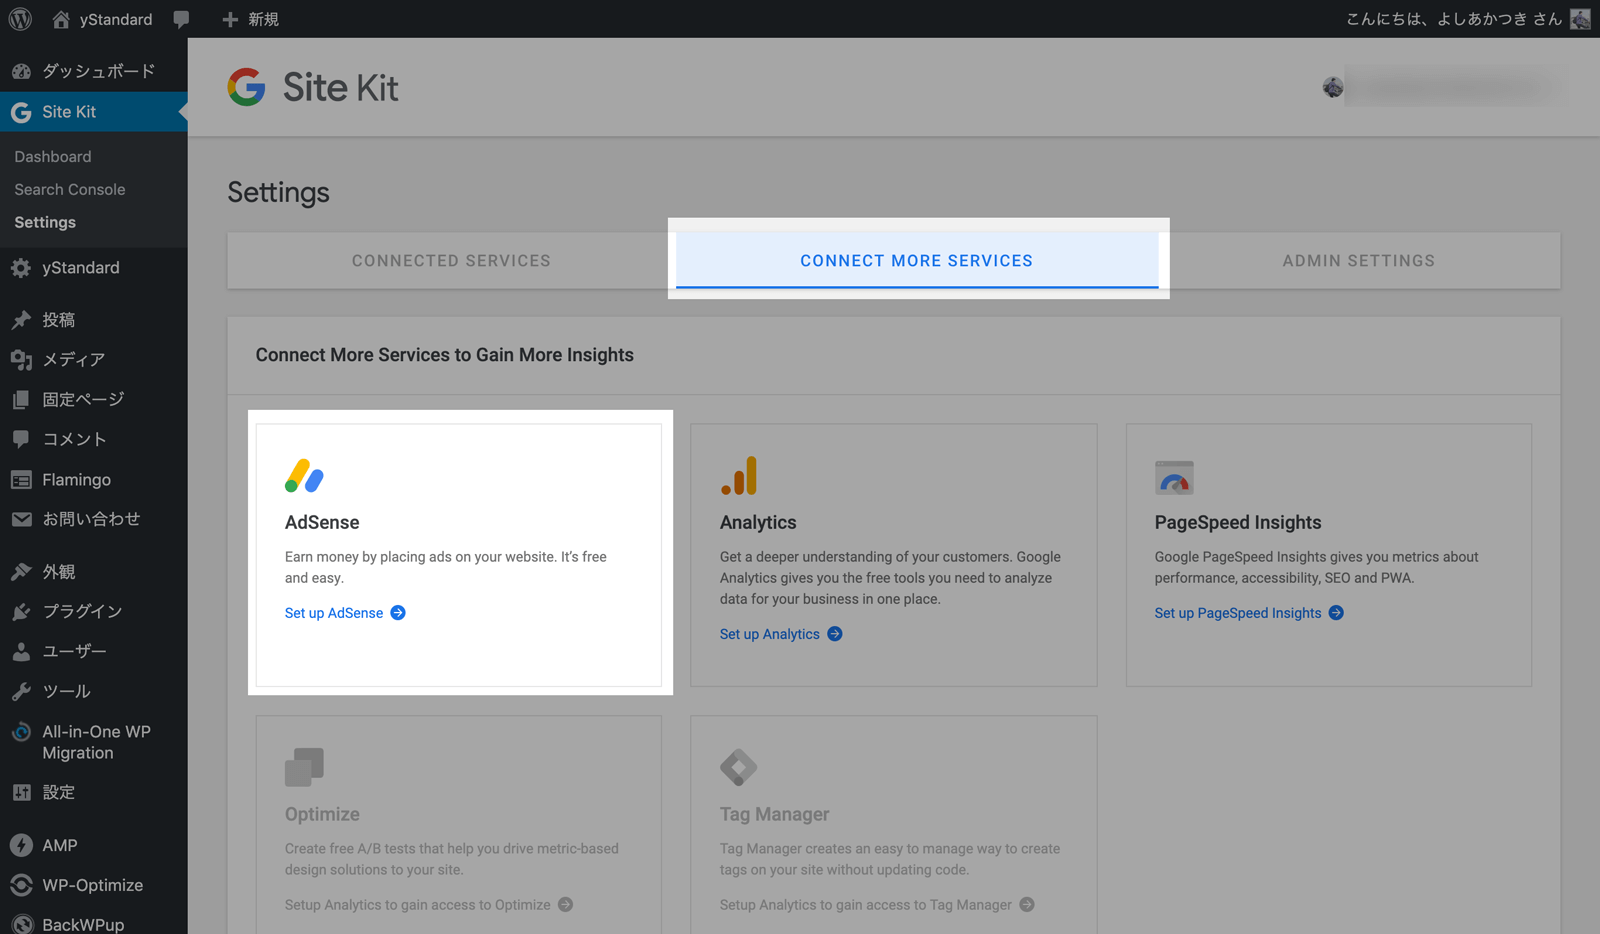The width and height of the screenshot is (1600, 934).
Task: Click the arrow circle after Set up AdSense
Action: coord(398,613)
